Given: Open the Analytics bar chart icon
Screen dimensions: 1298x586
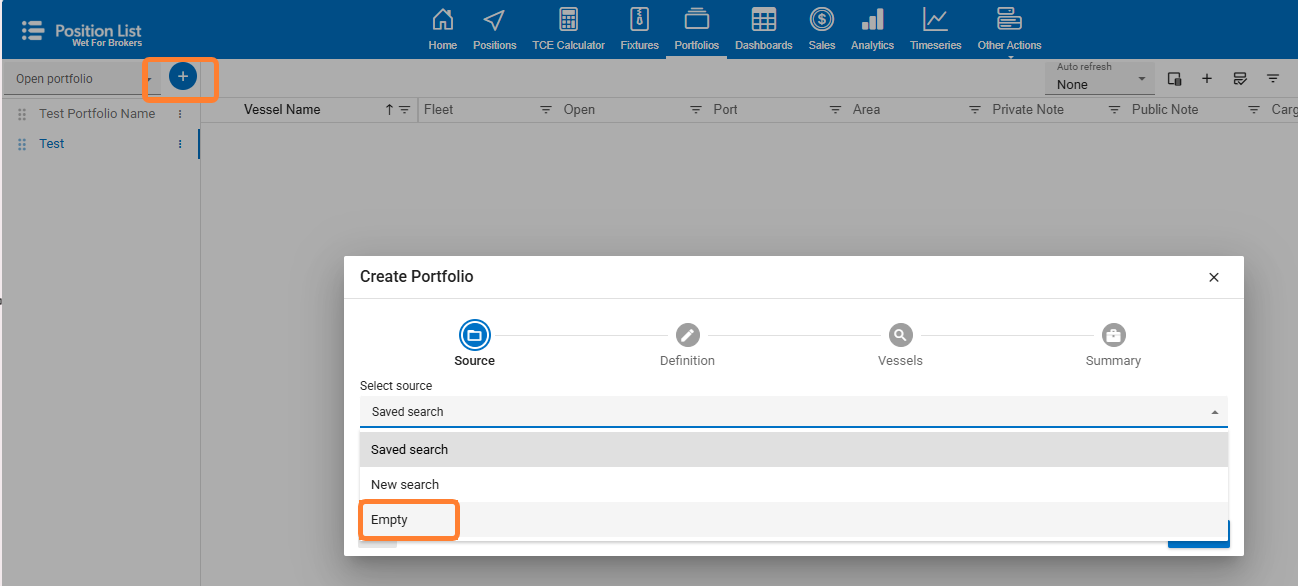Looking at the screenshot, I should (x=872, y=21).
